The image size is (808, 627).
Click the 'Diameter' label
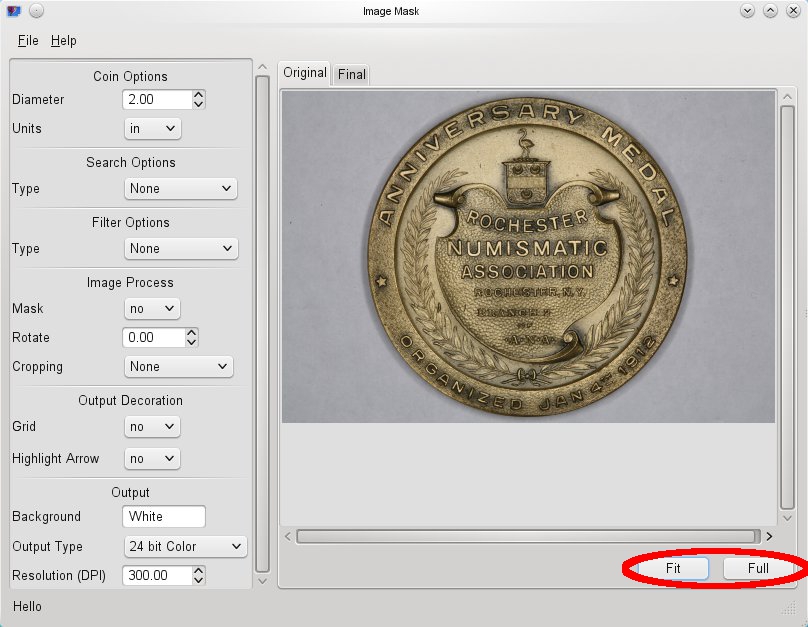click(38, 99)
